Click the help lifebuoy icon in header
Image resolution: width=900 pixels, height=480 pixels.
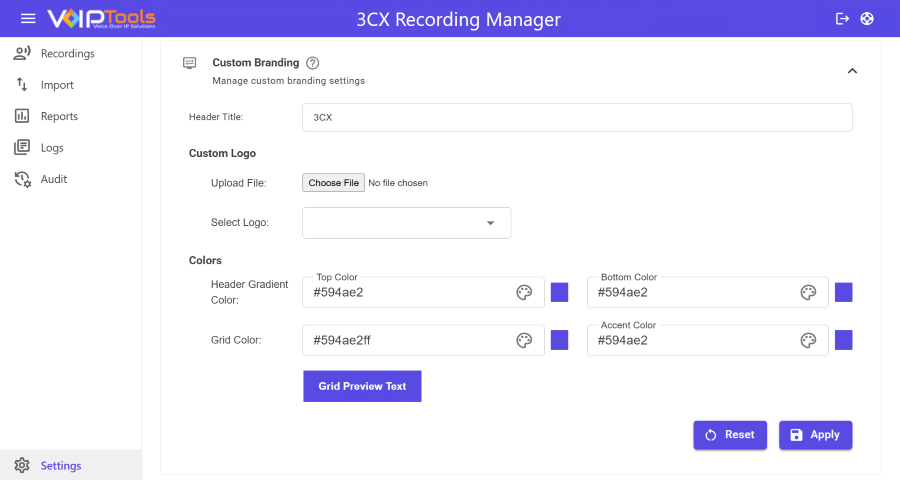(867, 19)
